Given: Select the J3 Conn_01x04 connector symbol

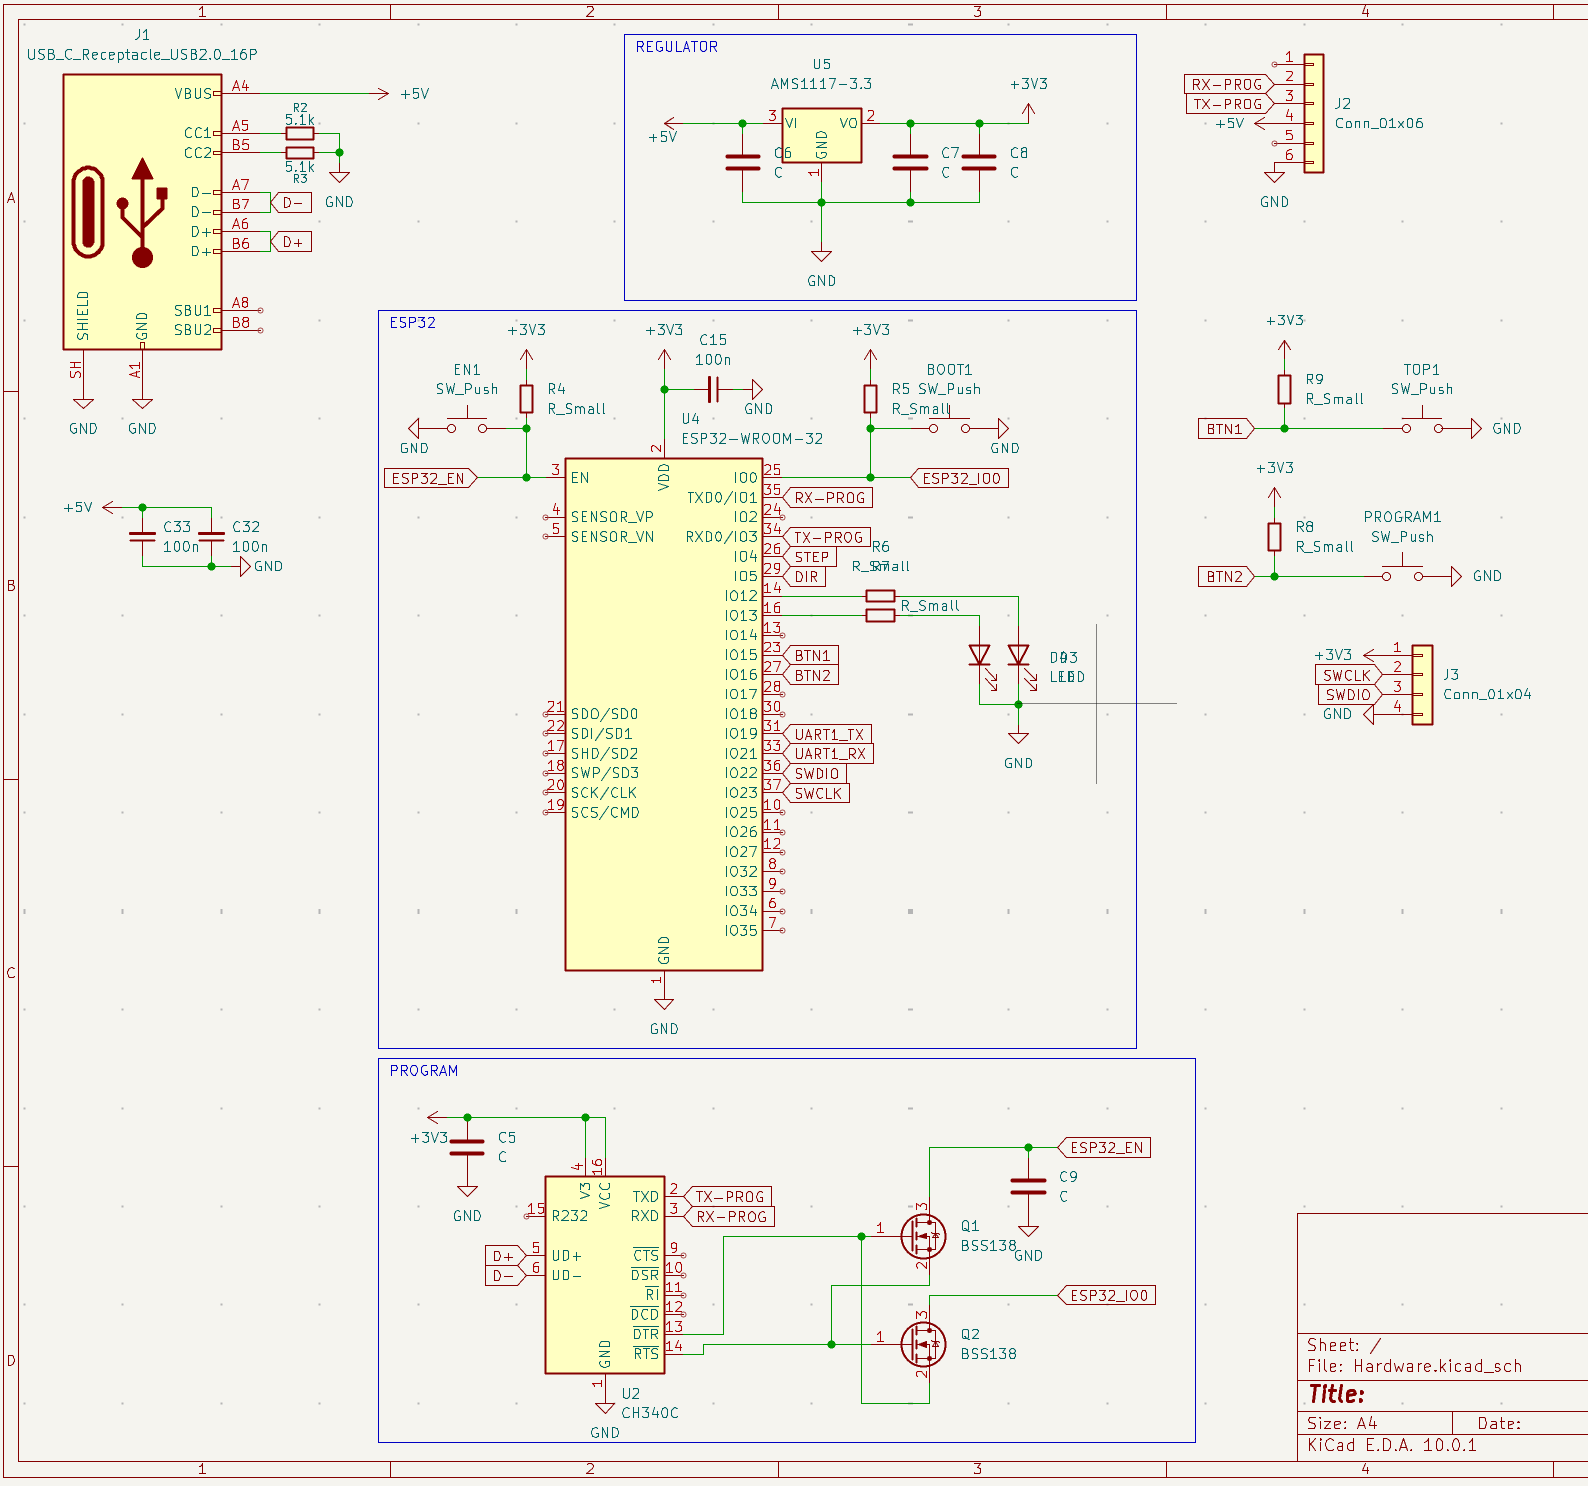Looking at the screenshot, I should pos(1422,685).
